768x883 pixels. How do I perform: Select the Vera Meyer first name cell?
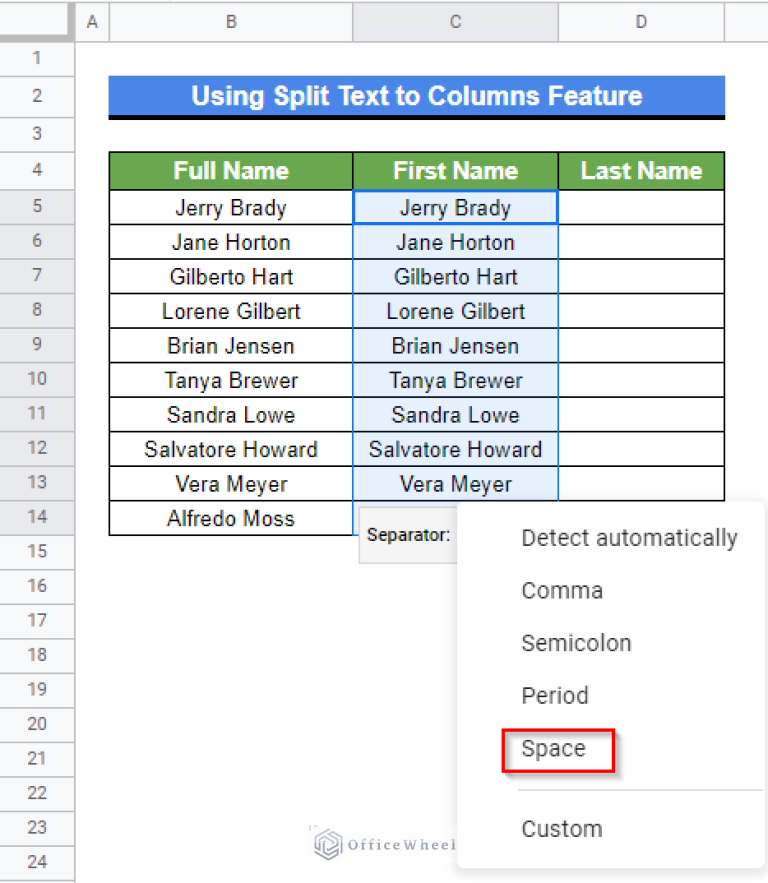[x=455, y=483]
